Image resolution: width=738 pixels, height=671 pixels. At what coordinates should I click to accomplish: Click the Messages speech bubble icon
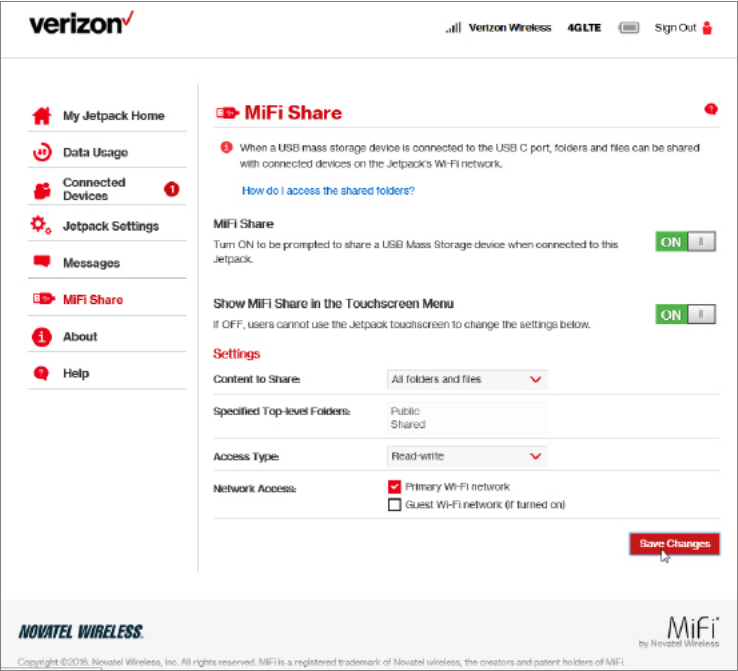point(42,261)
